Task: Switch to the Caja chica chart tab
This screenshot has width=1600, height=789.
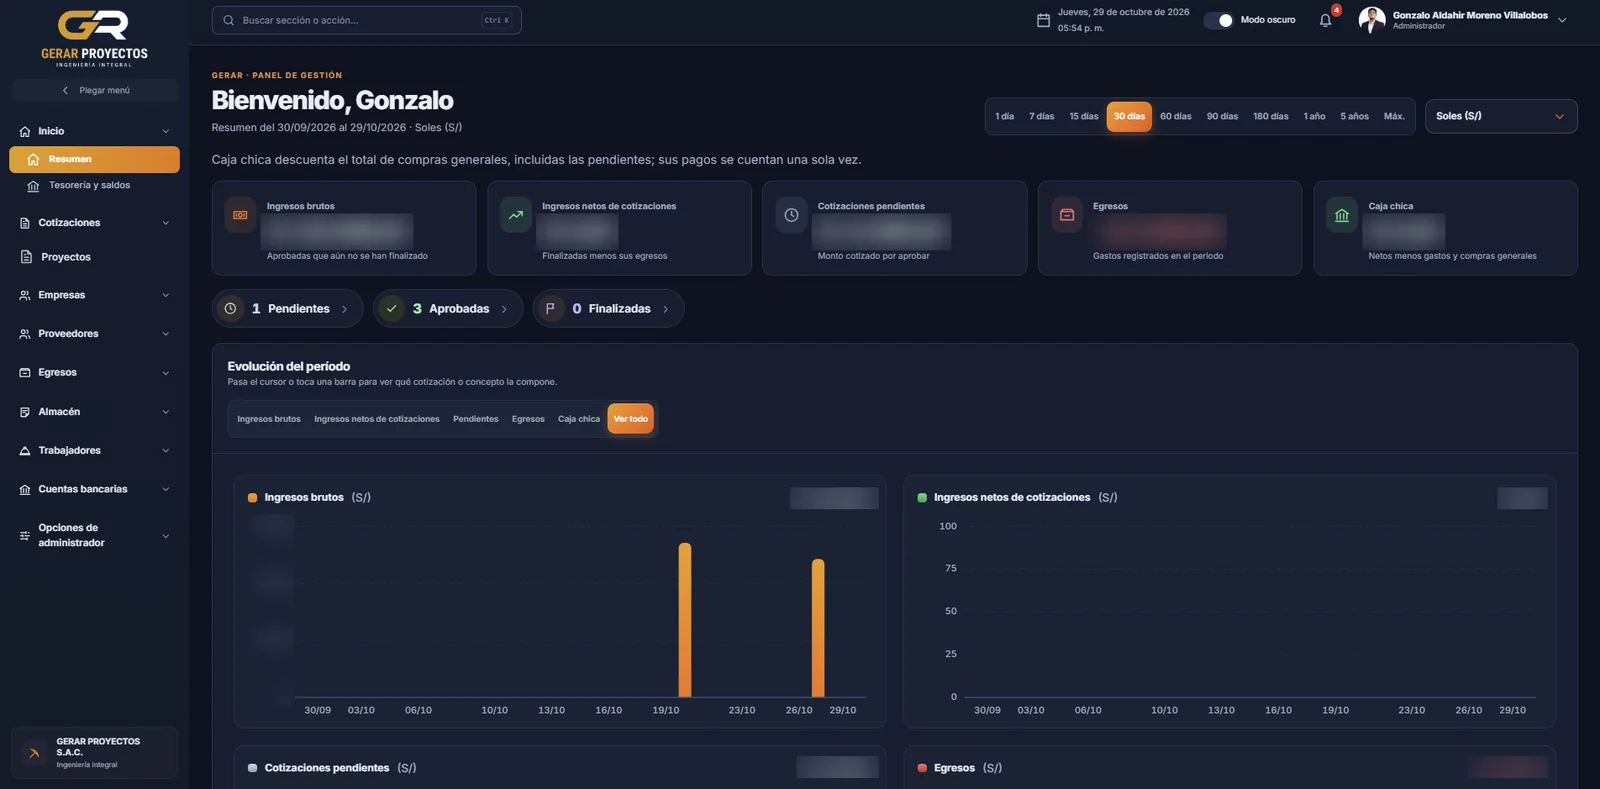Action: 579,419
